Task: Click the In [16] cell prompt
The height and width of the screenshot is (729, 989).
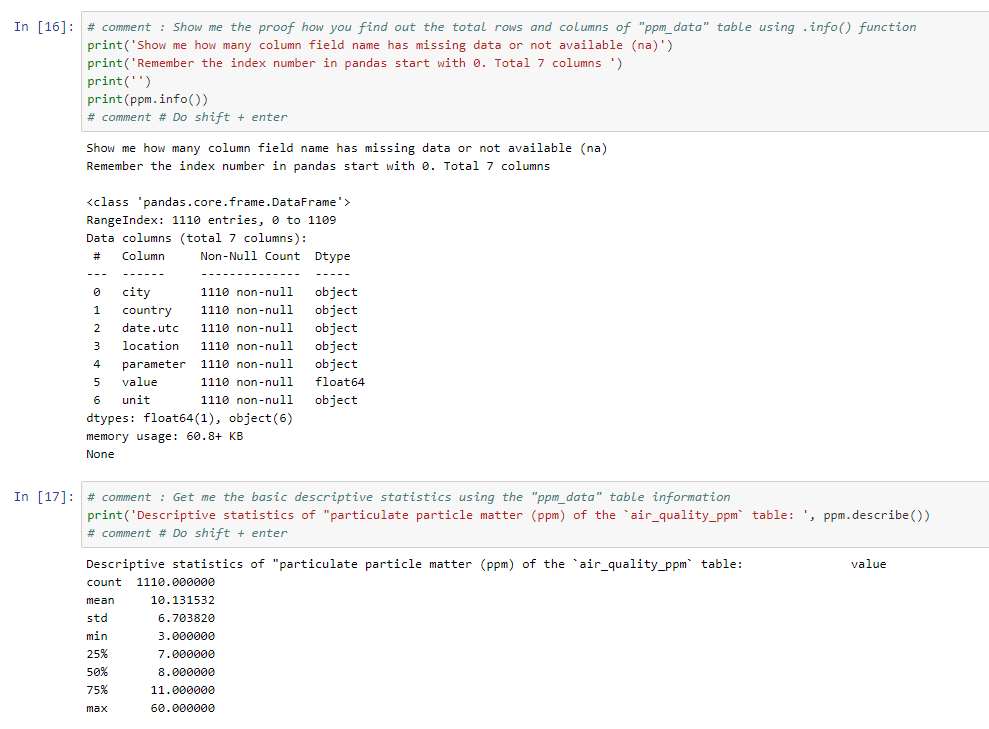Action: 46,27
